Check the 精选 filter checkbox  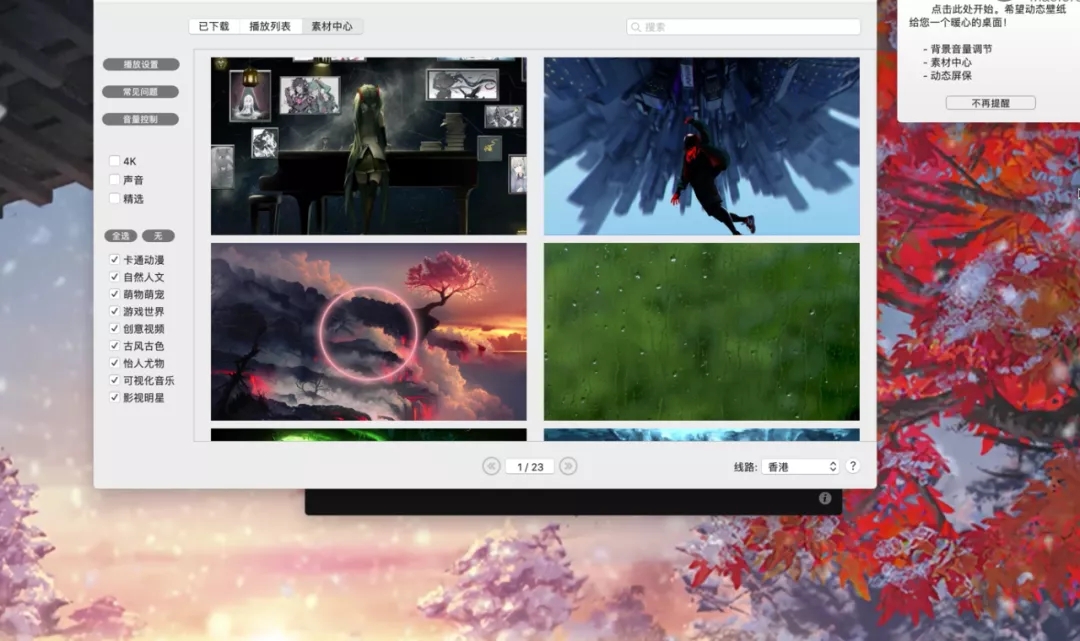click(114, 198)
